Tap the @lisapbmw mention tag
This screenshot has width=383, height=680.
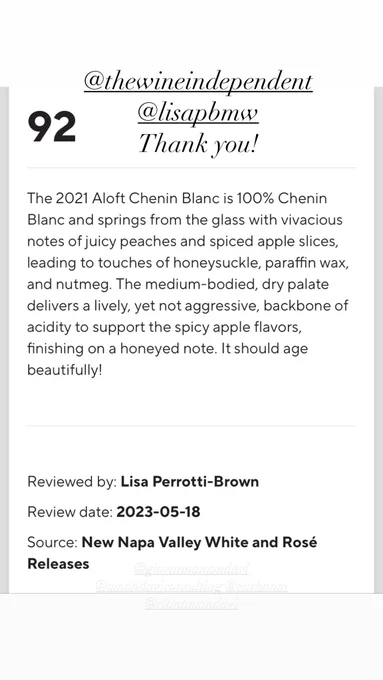(x=198, y=113)
